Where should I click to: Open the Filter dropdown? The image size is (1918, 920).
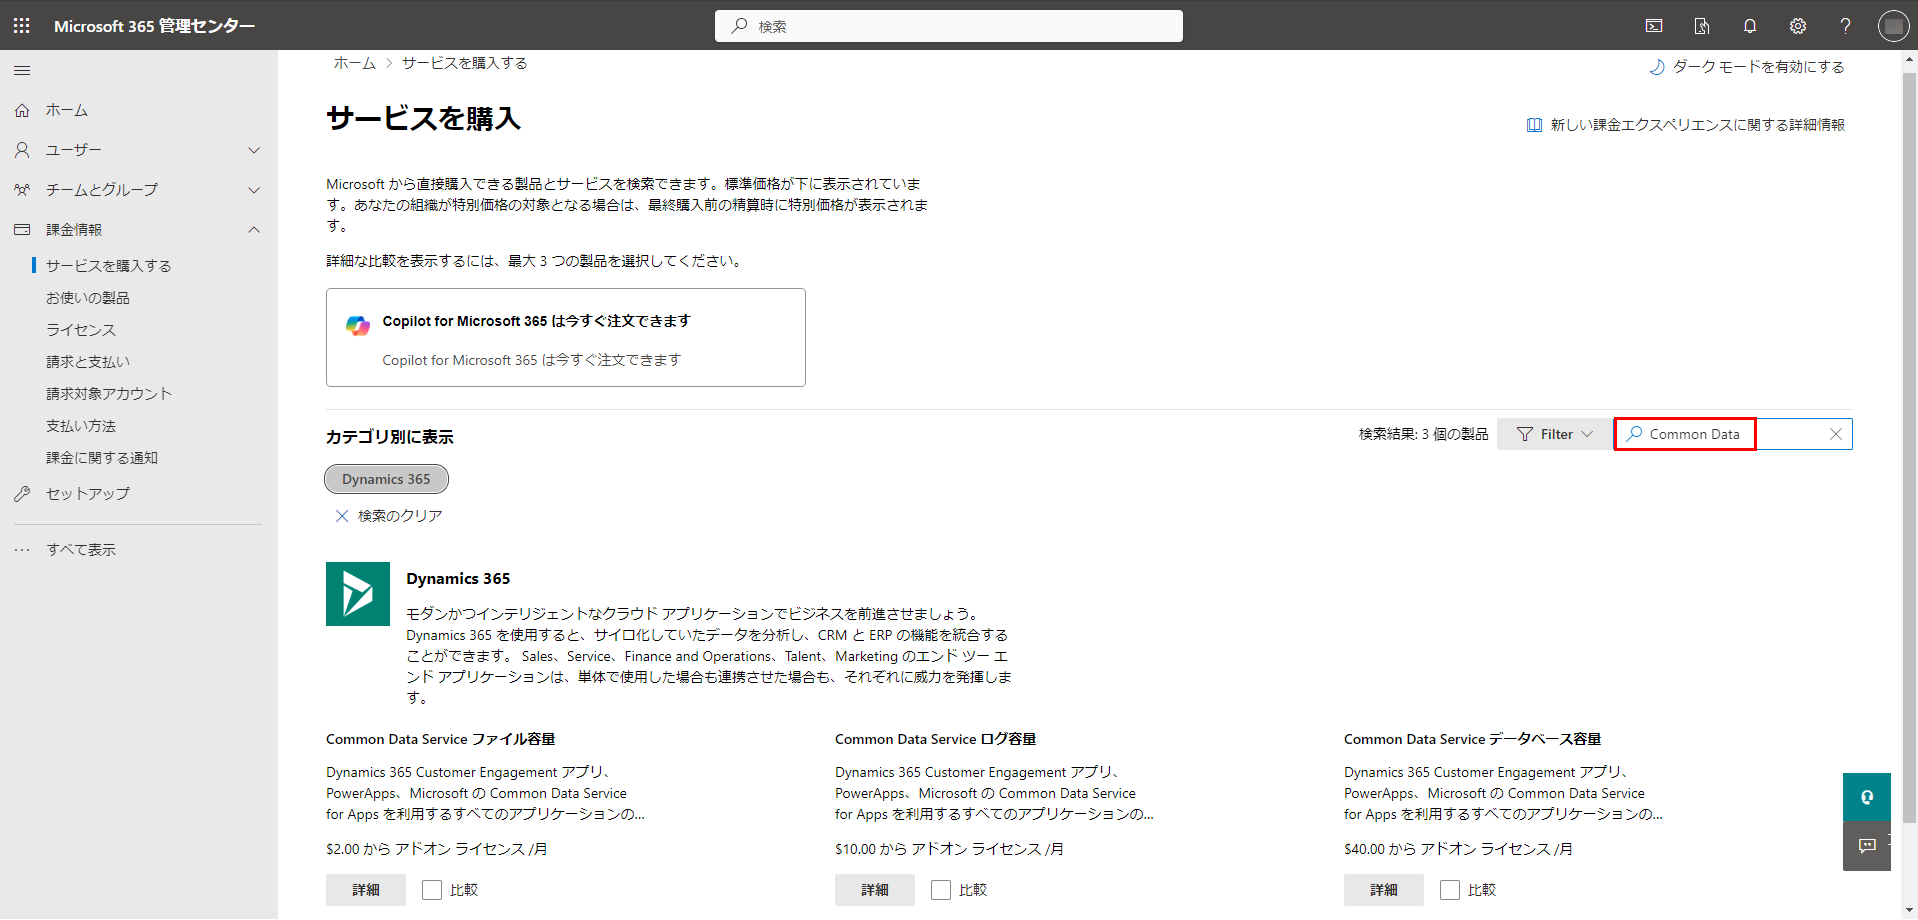click(1554, 434)
